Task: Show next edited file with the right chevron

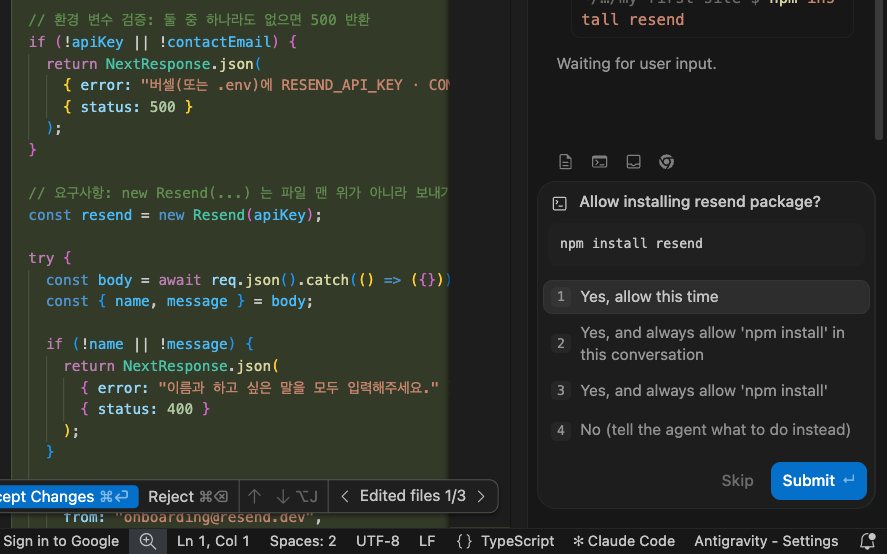Action: coord(481,496)
